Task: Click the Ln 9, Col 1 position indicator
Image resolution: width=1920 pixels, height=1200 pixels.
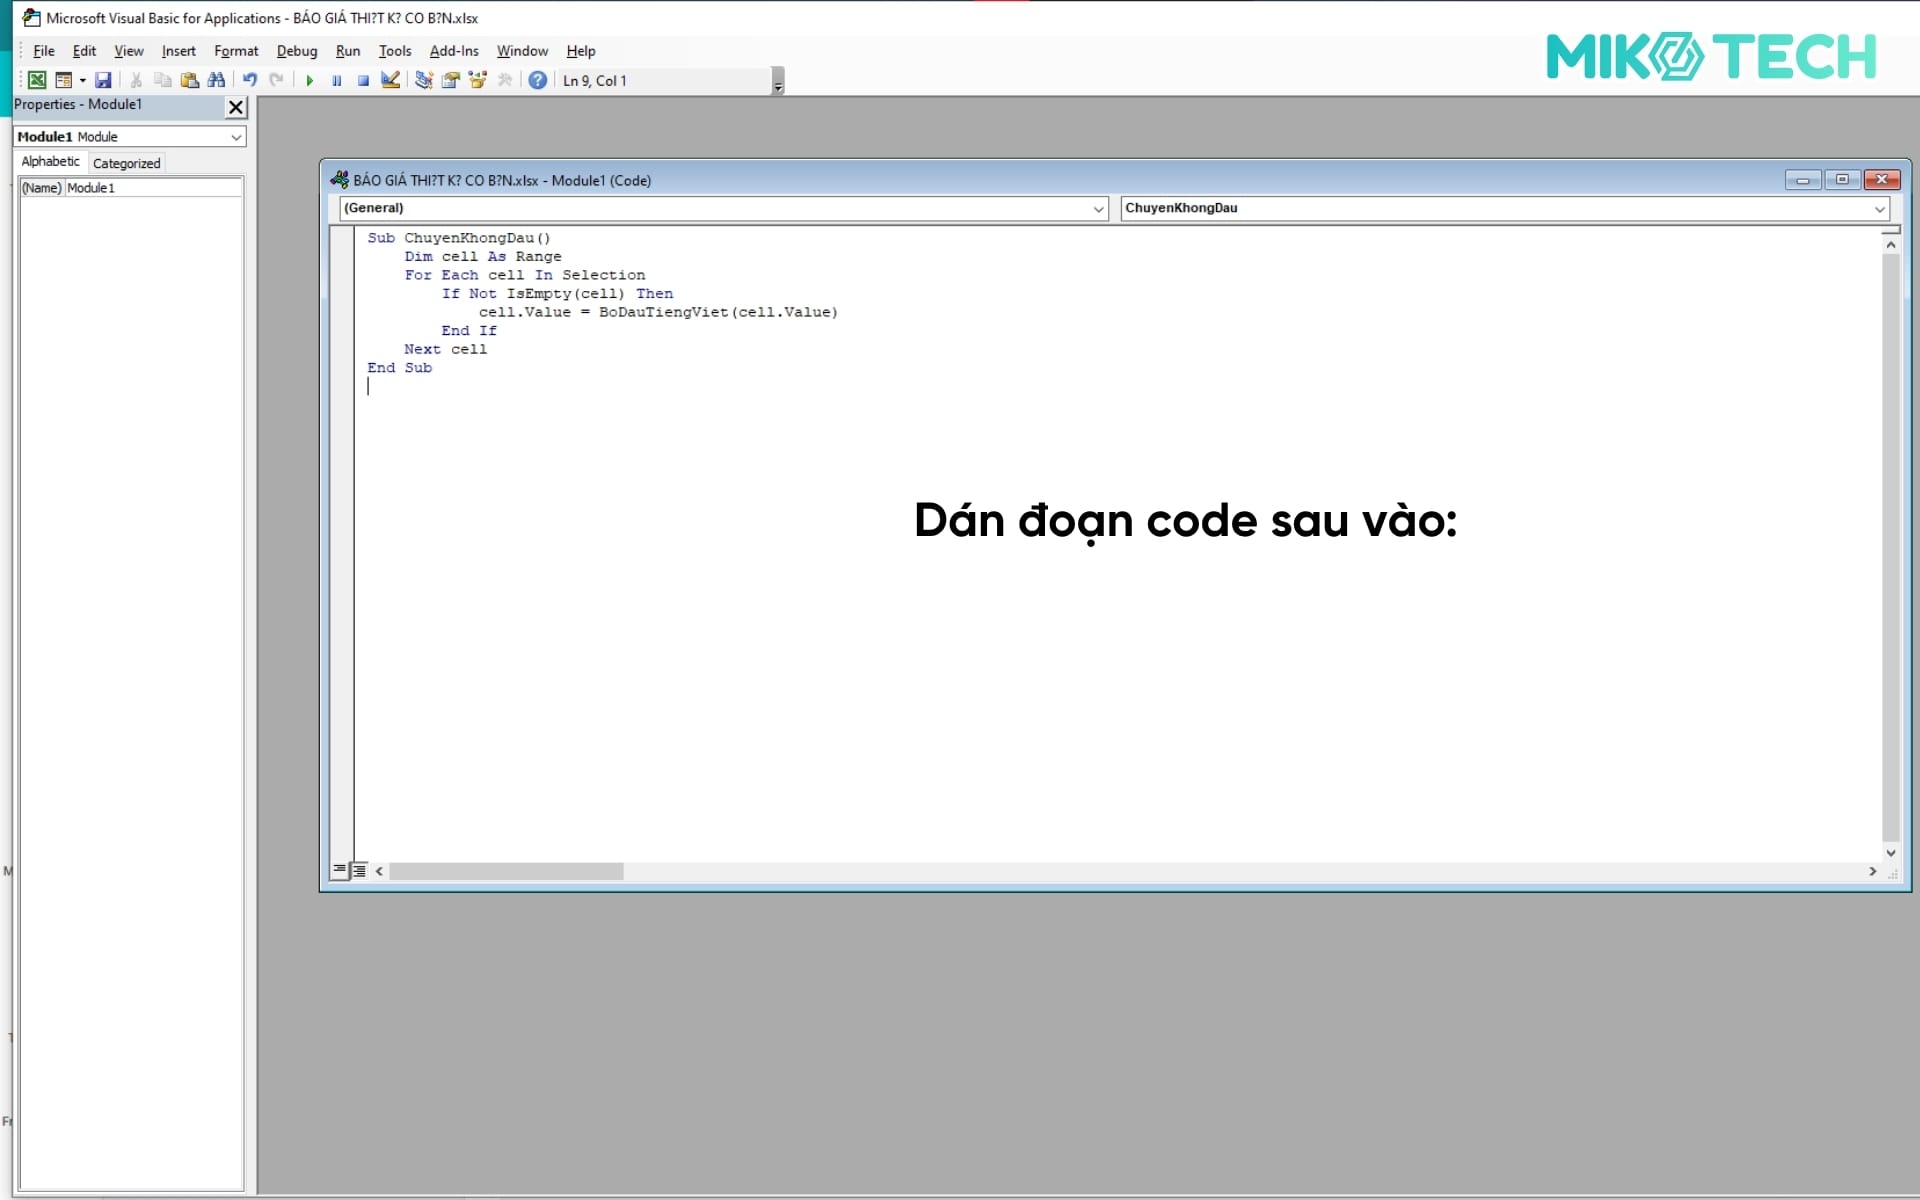Action: (595, 81)
